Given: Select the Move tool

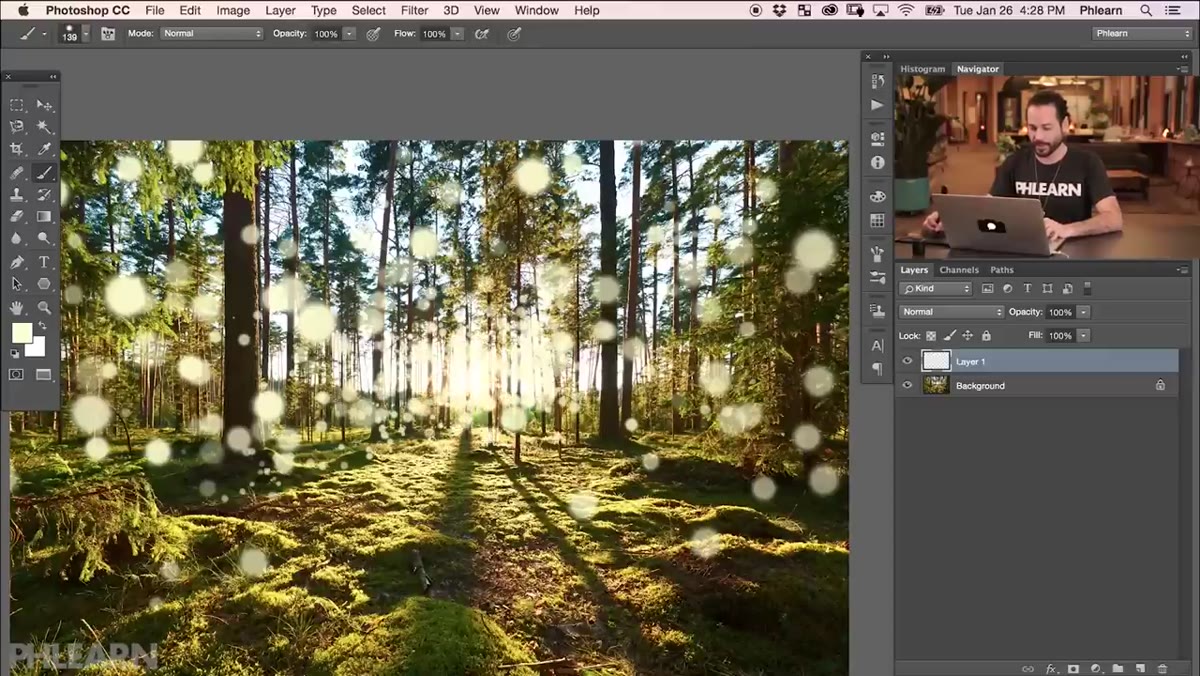Looking at the screenshot, I should 44,105.
